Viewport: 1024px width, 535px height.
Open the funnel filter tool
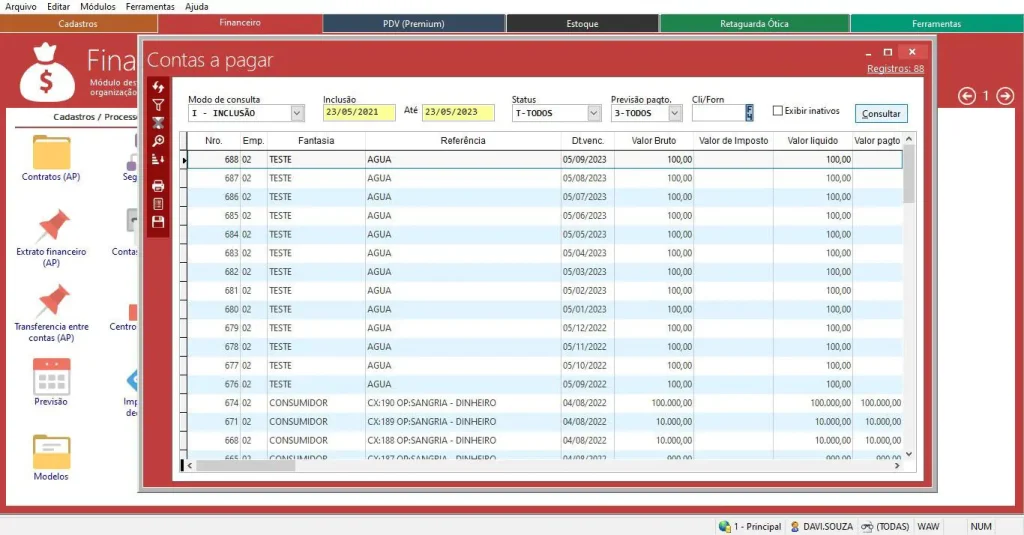pyautogui.click(x=158, y=105)
